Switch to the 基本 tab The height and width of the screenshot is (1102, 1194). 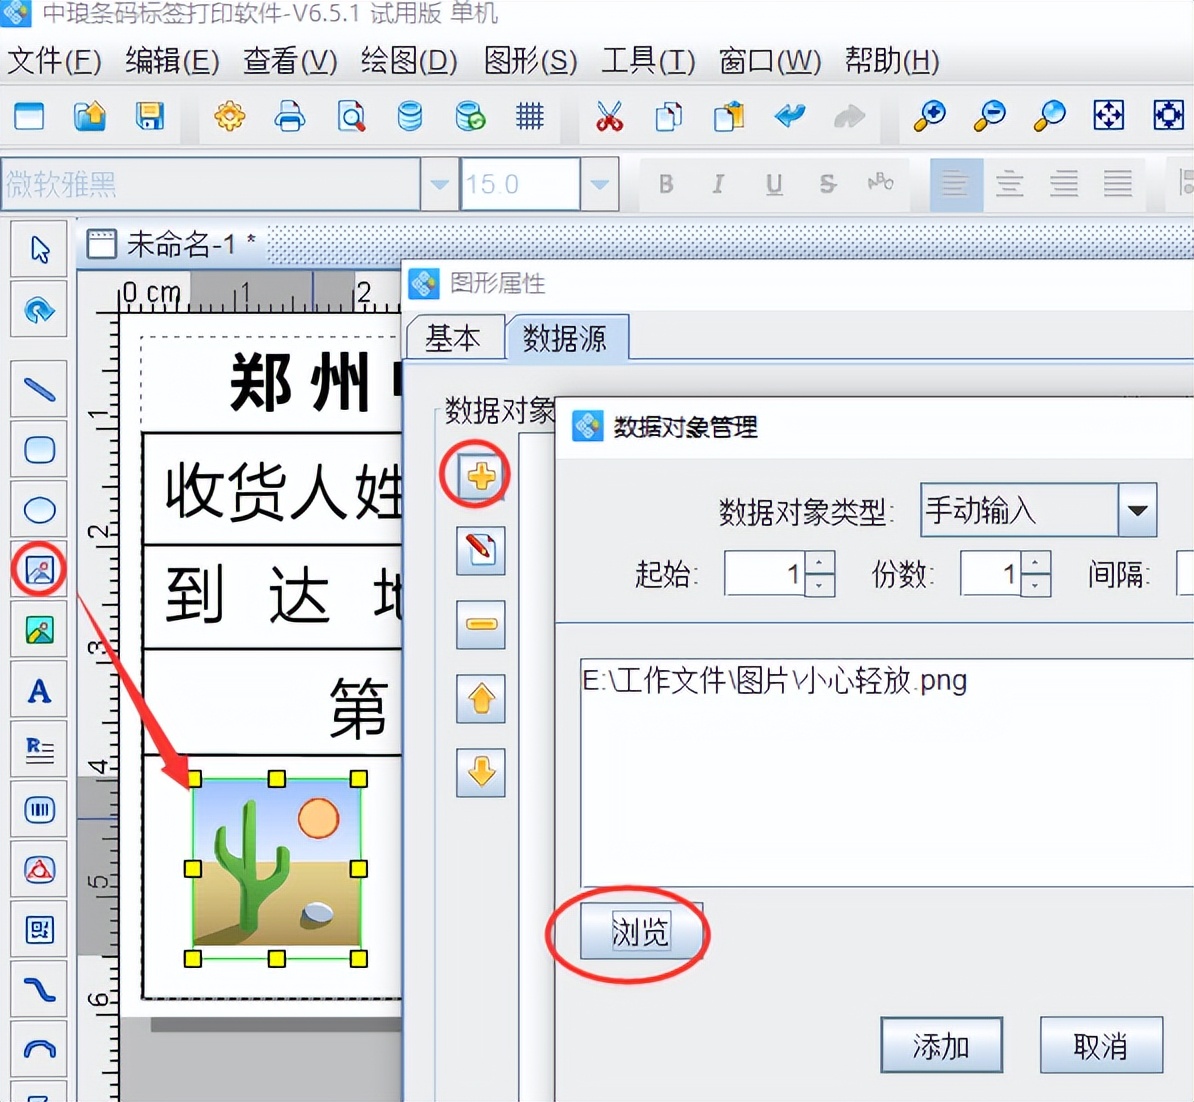[455, 338]
